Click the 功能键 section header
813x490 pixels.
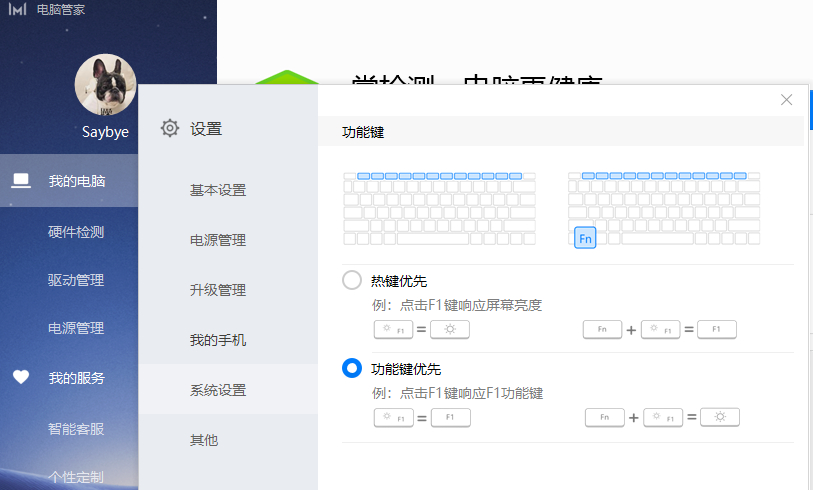(363, 132)
